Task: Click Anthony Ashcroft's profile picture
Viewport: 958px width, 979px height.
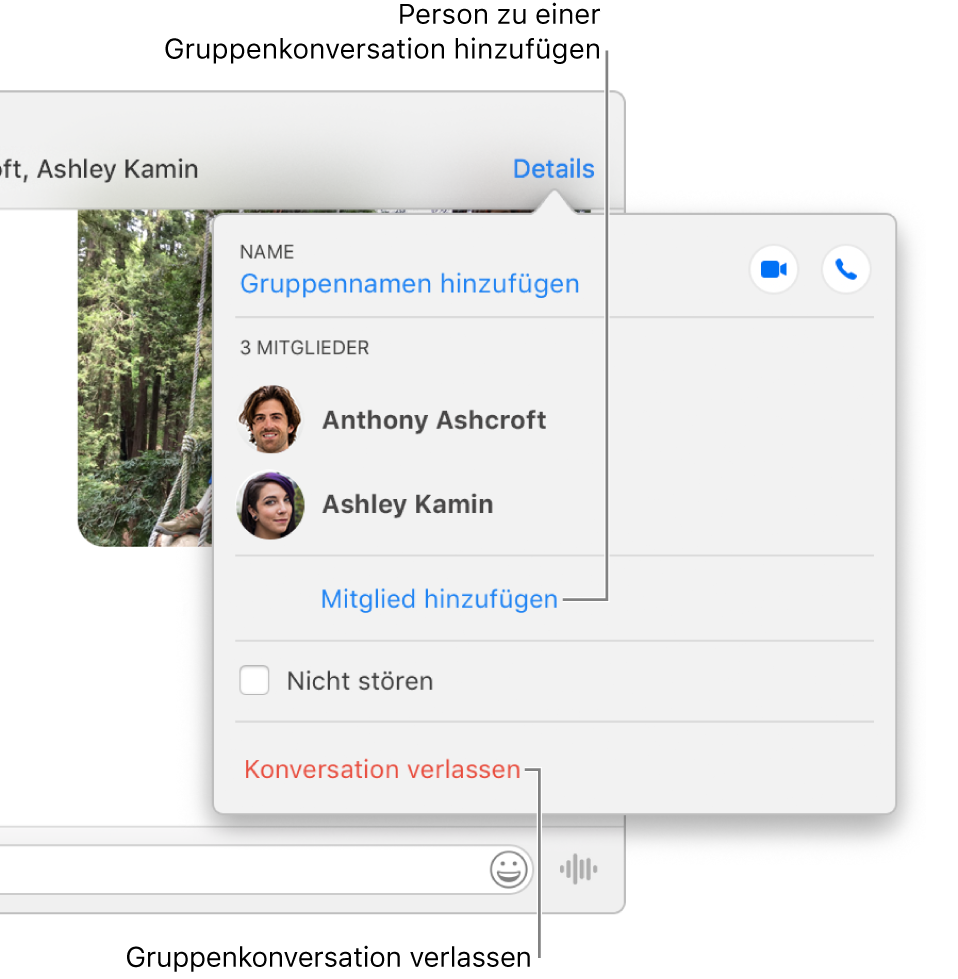Action: coord(270,419)
